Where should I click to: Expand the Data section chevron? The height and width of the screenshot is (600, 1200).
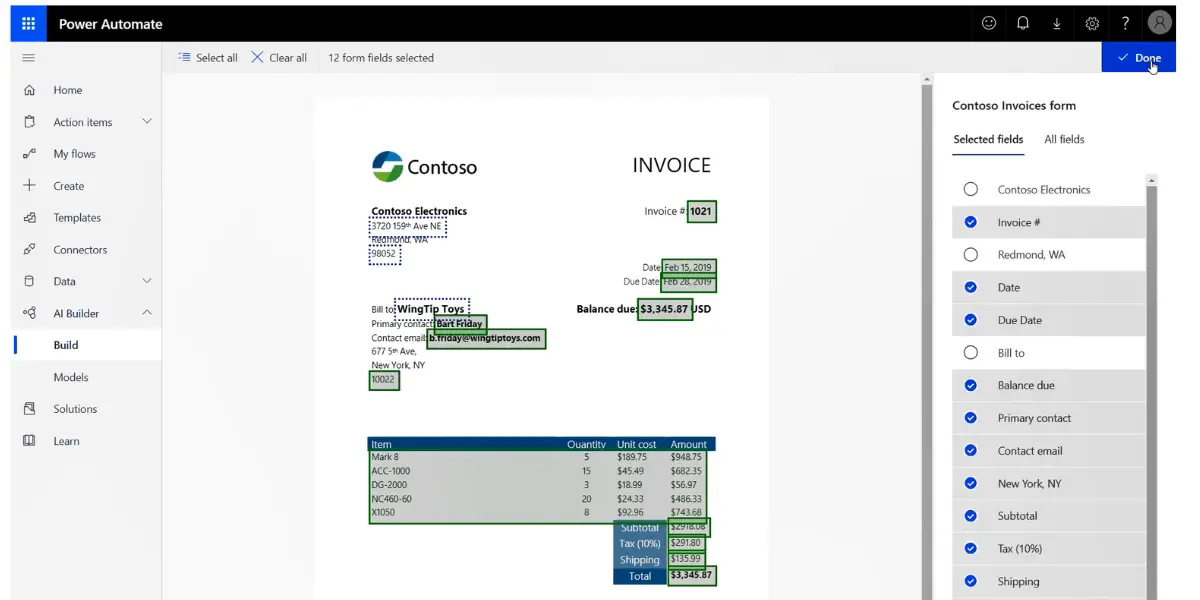point(147,281)
